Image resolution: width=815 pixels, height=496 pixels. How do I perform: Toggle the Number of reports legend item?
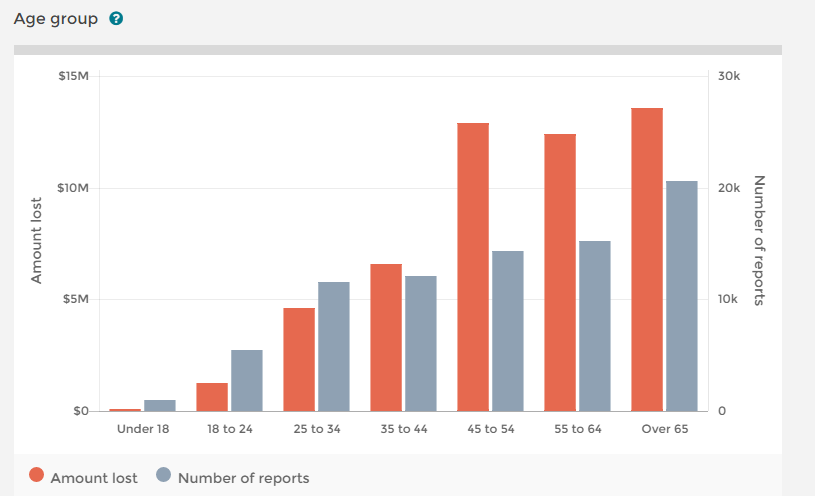[x=243, y=478]
